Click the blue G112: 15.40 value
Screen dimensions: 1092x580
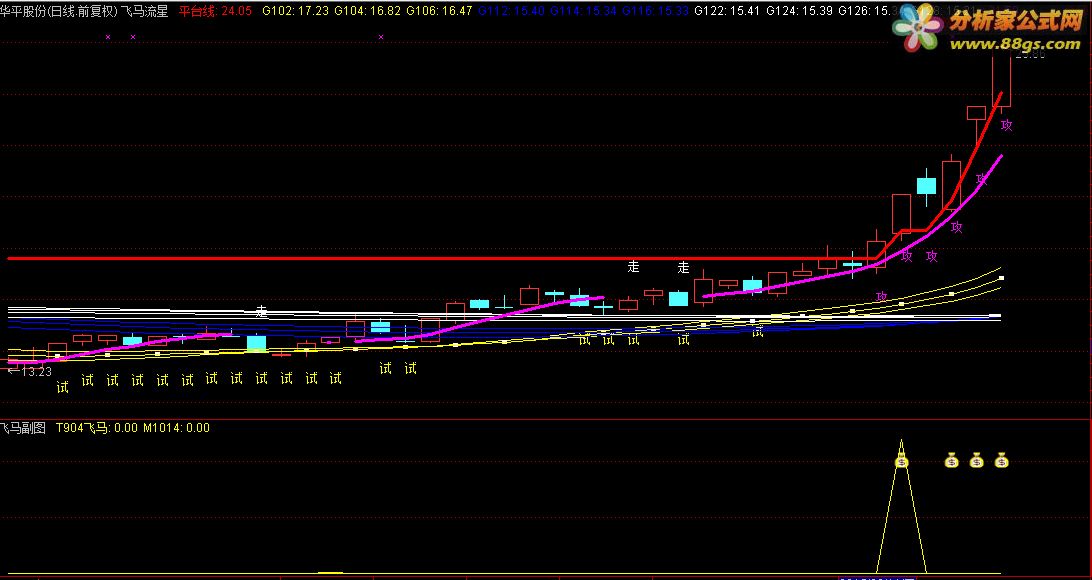511,11
